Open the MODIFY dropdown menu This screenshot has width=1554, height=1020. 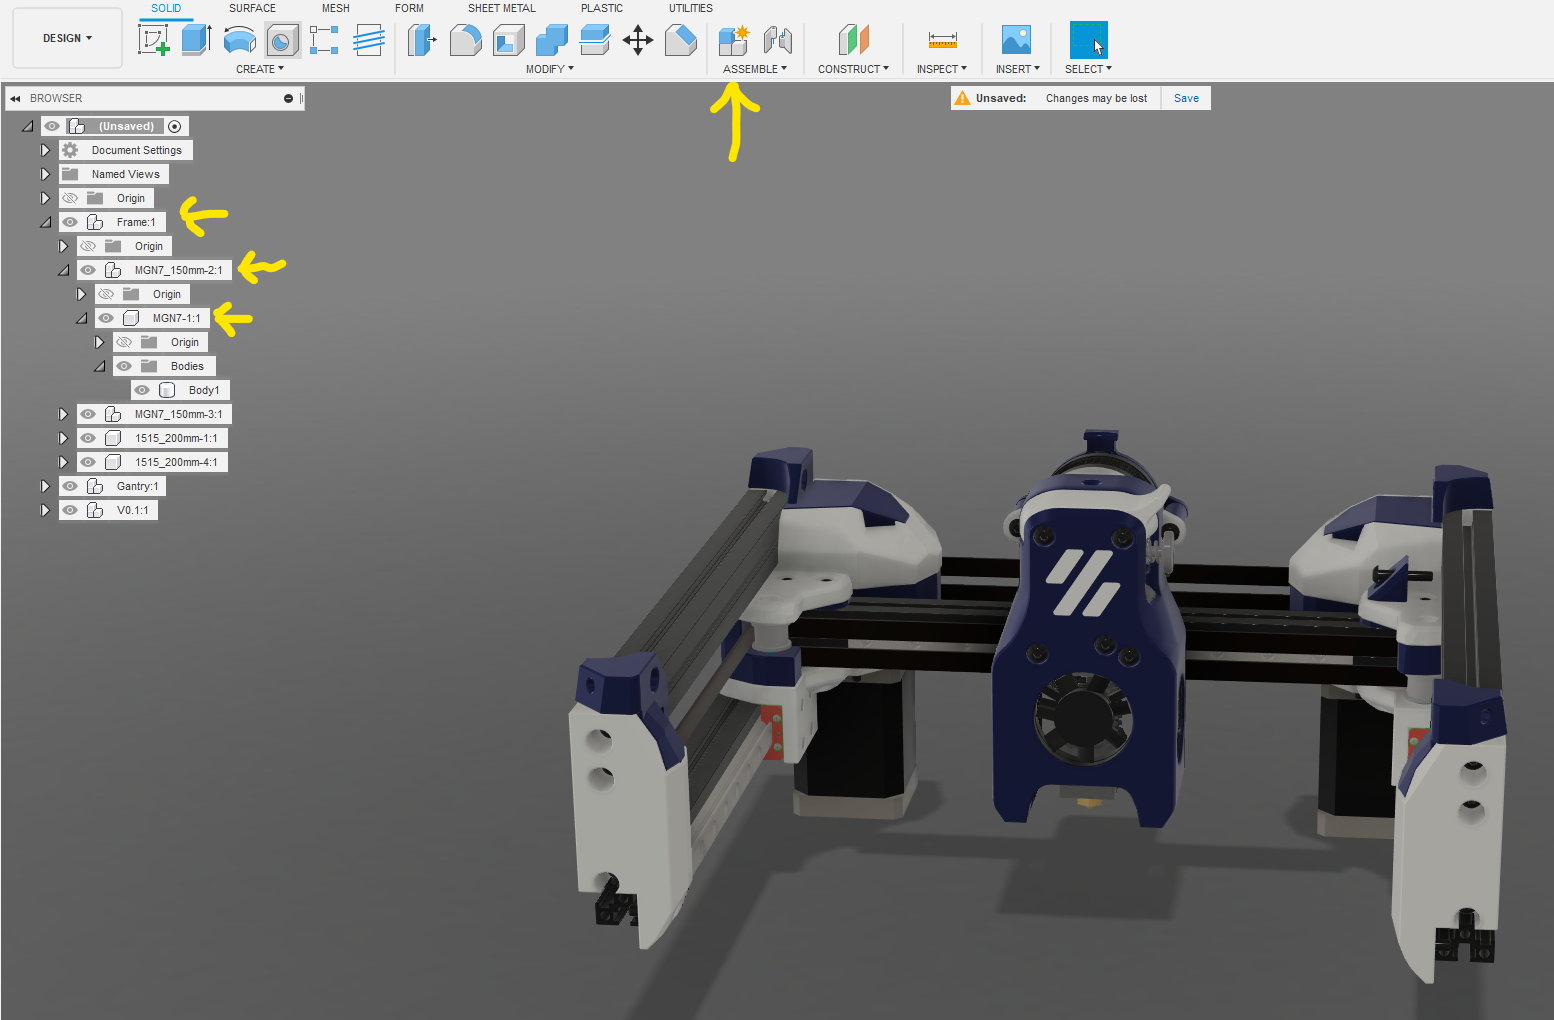pyautogui.click(x=550, y=69)
